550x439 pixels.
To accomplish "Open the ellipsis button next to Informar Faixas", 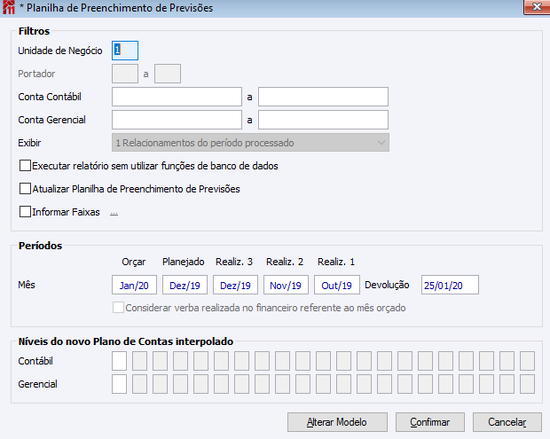I will (114, 213).
